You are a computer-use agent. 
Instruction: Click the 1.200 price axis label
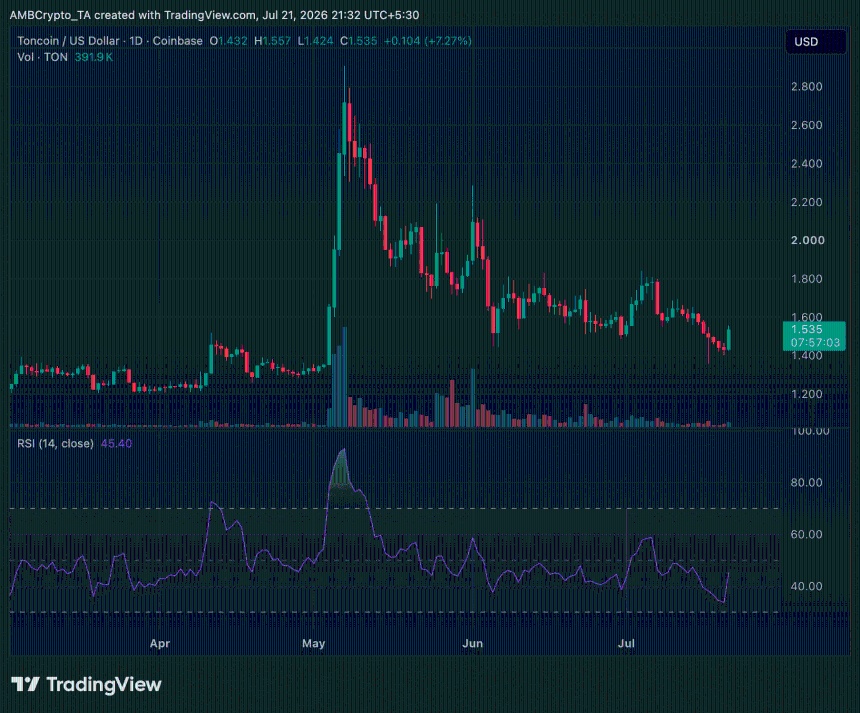coord(806,394)
